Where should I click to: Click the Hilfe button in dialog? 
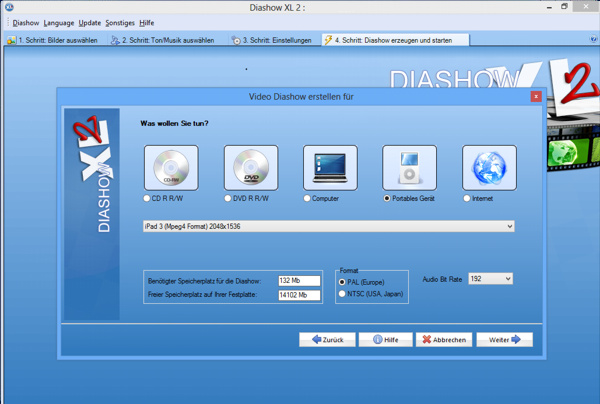click(386, 339)
